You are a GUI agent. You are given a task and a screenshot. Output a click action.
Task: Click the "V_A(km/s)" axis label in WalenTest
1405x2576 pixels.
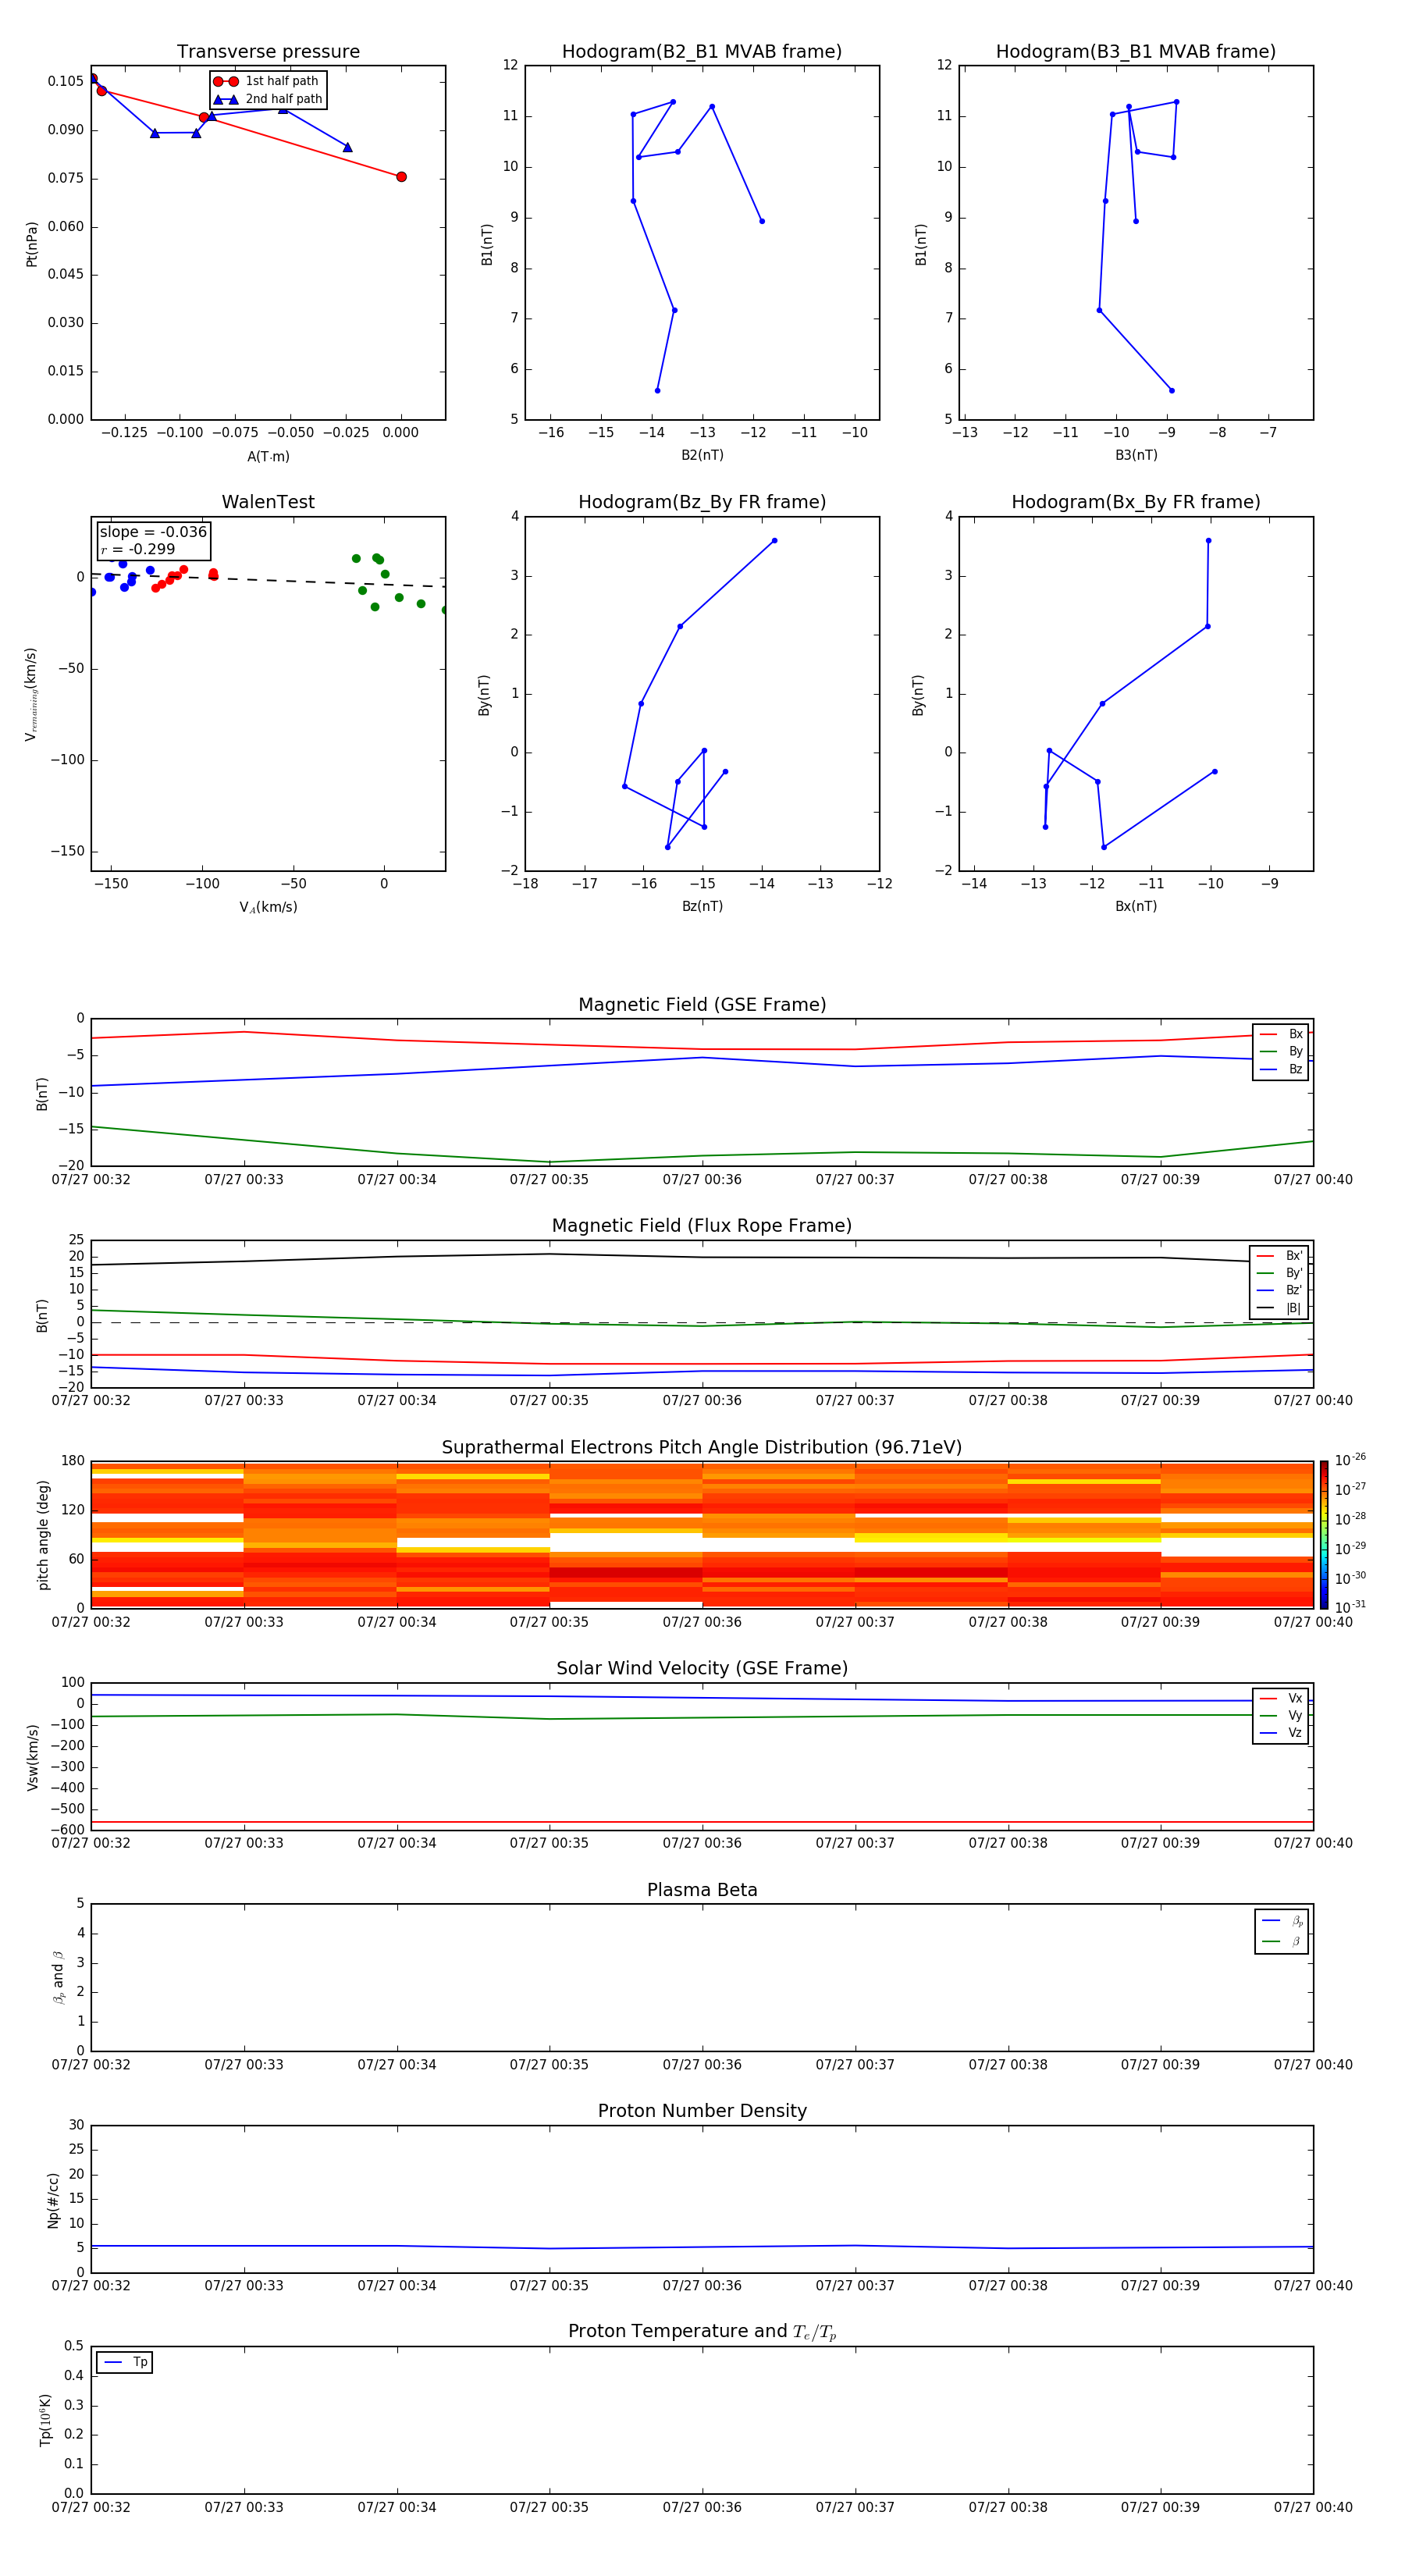(x=268, y=907)
